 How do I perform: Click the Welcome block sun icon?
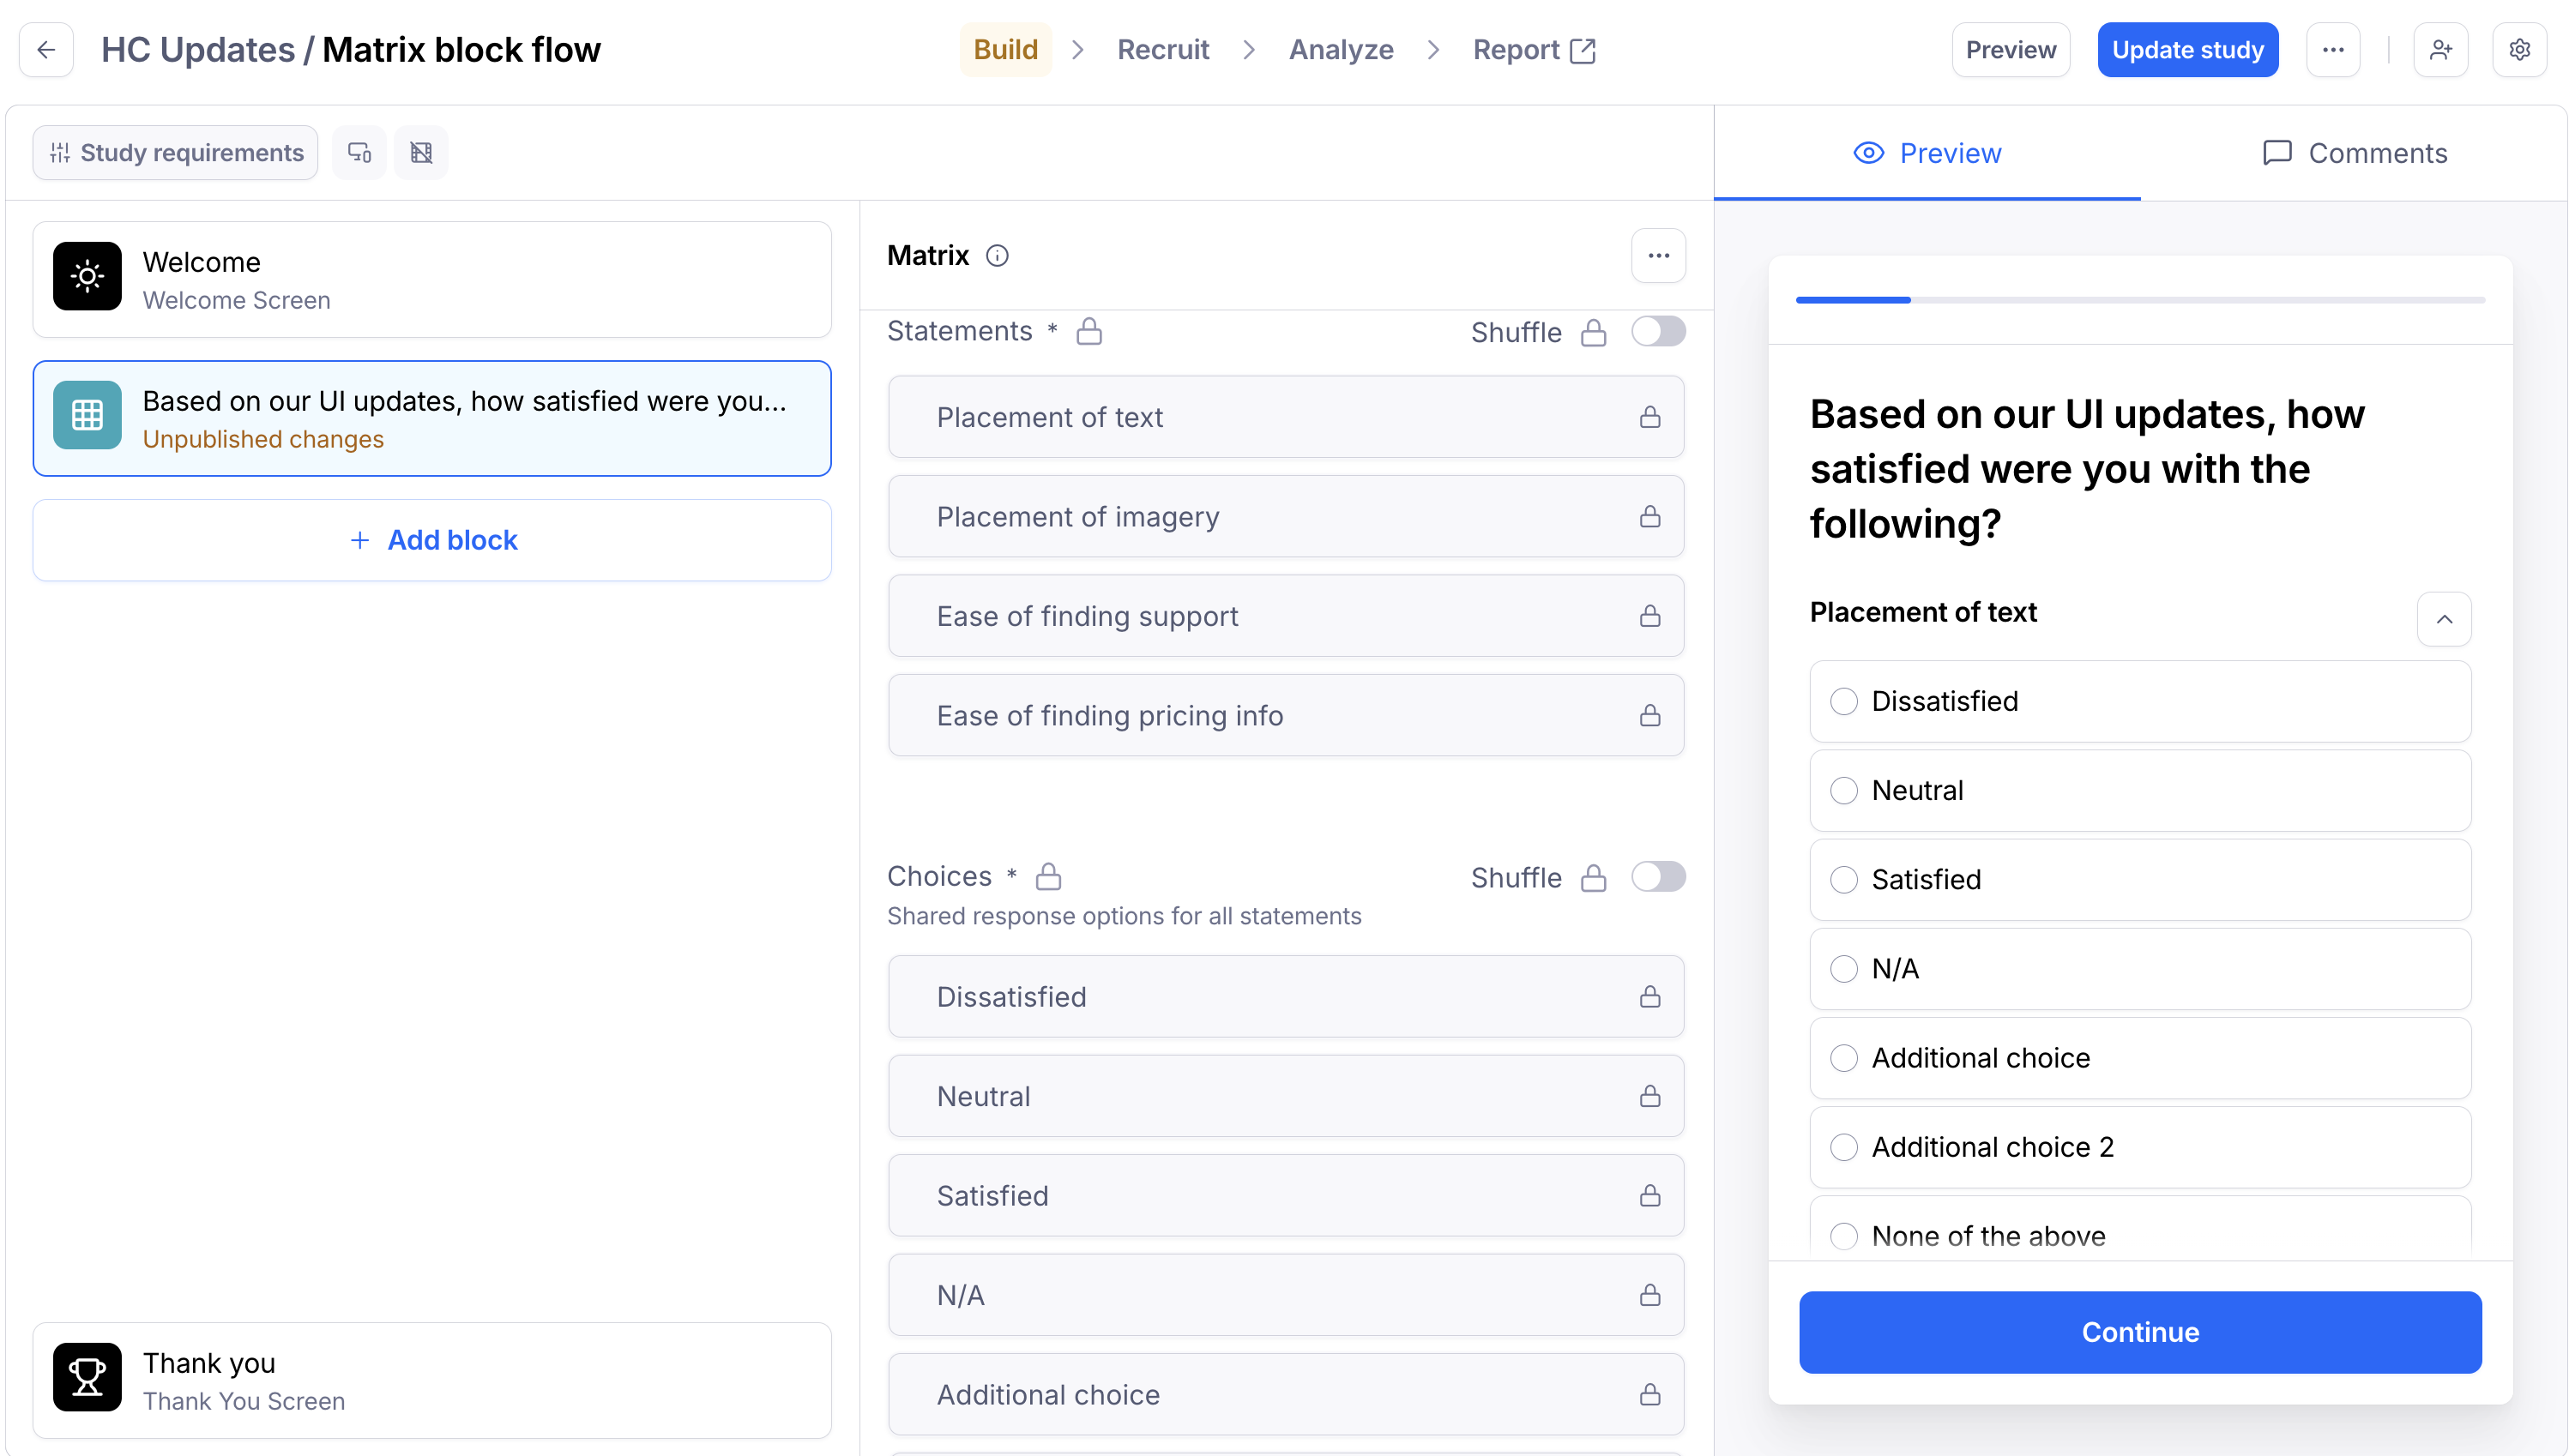pyautogui.click(x=87, y=276)
